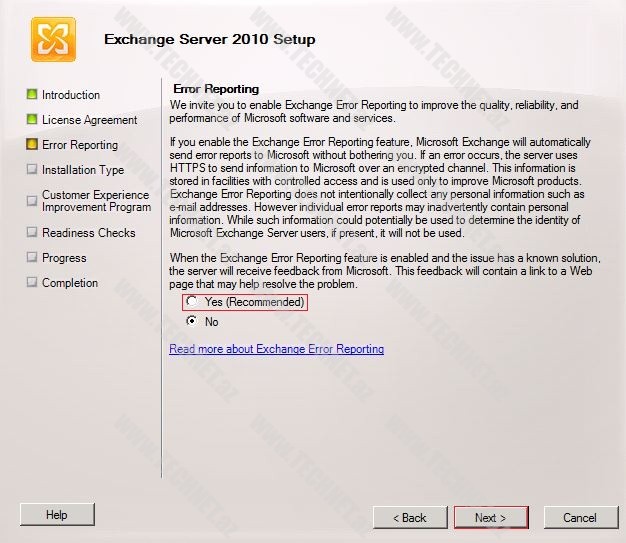The height and width of the screenshot is (543, 626).
Task: Open Help for the setup wizard
Action: [57, 515]
